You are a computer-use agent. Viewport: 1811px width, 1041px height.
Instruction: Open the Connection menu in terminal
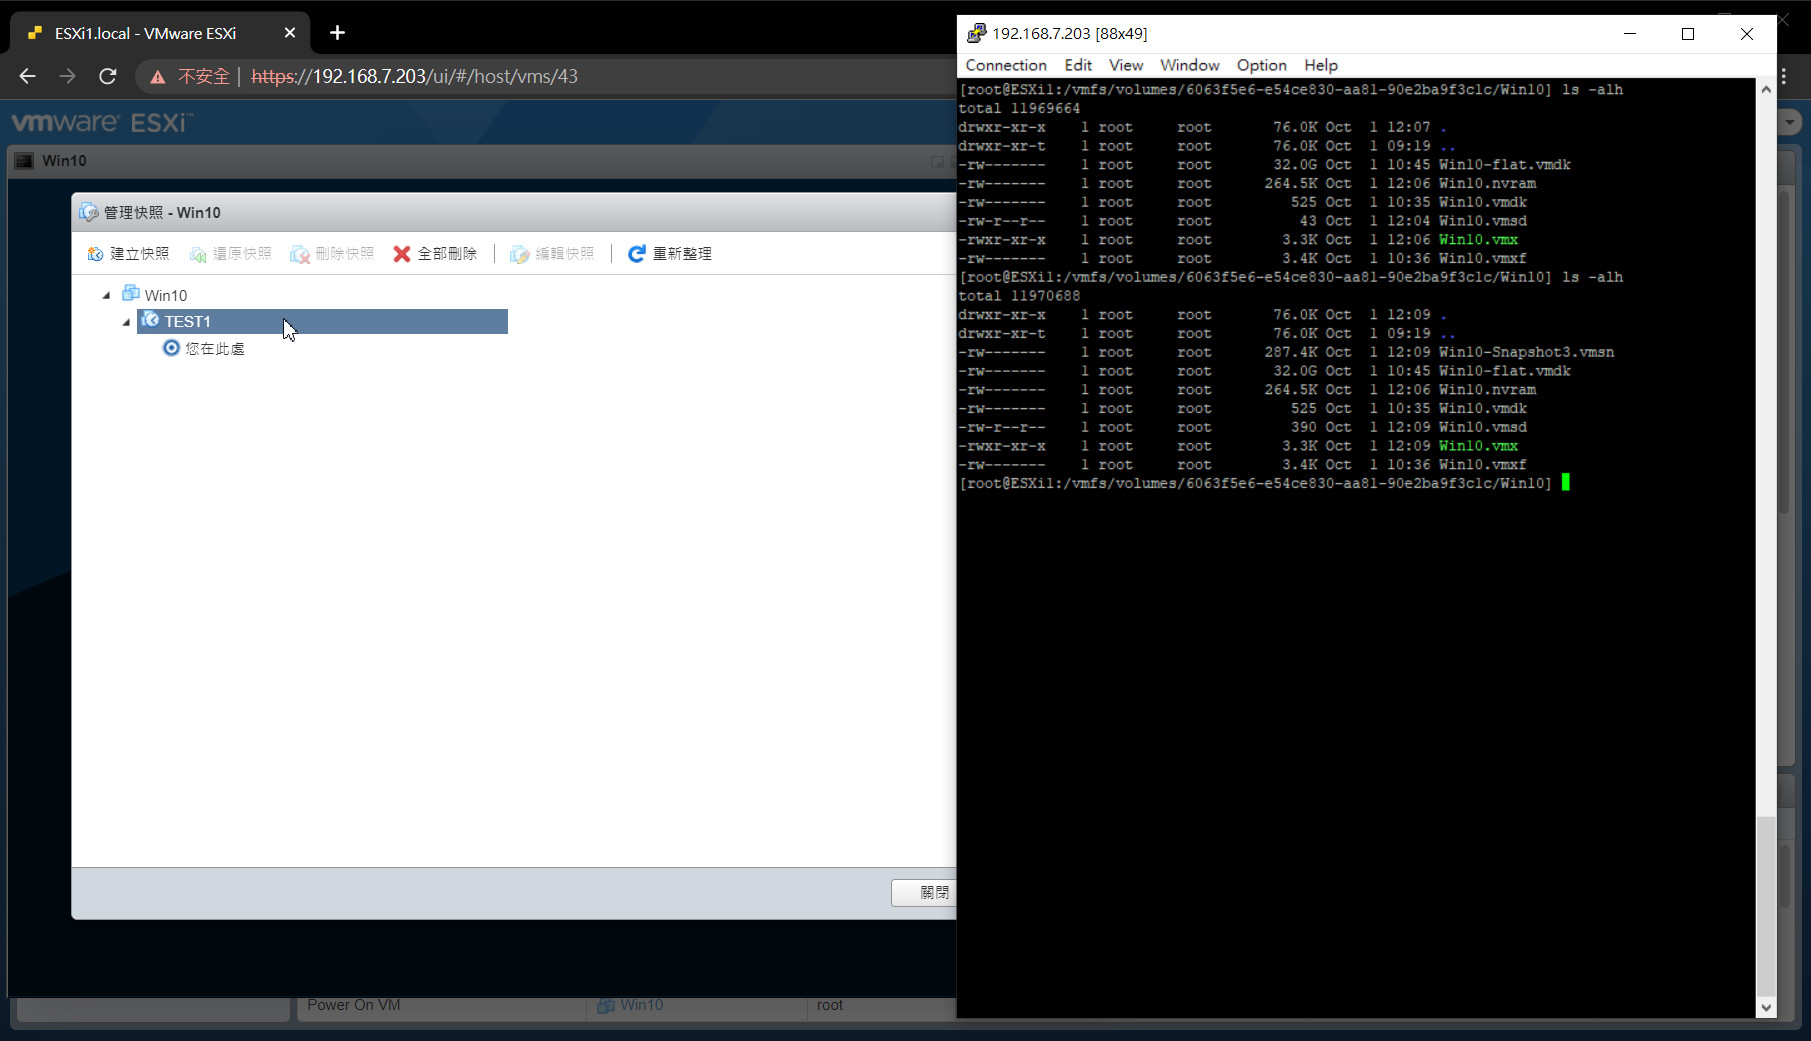[x=1006, y=65]
